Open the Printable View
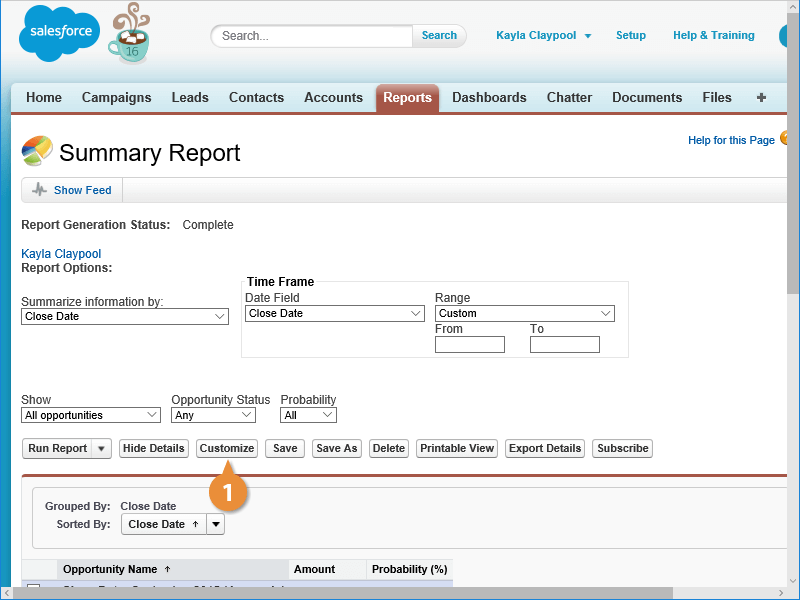The image size is (800, 600). pos(457,448)
